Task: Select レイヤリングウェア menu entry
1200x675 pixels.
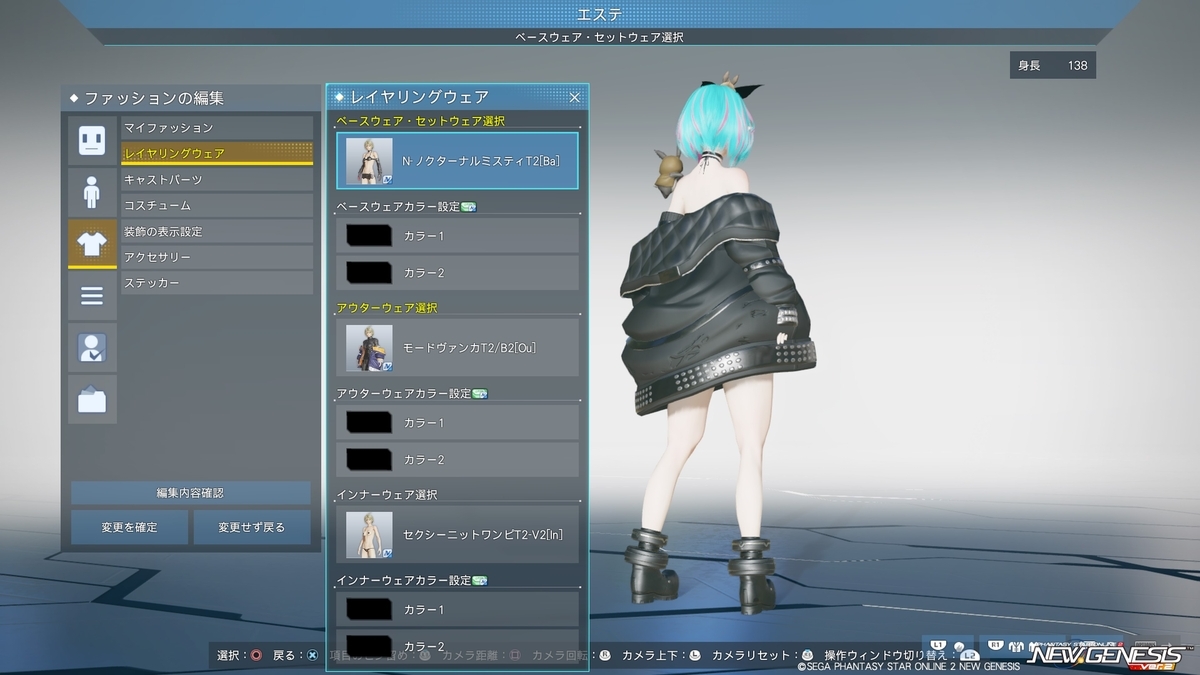Action: [217, 154]
